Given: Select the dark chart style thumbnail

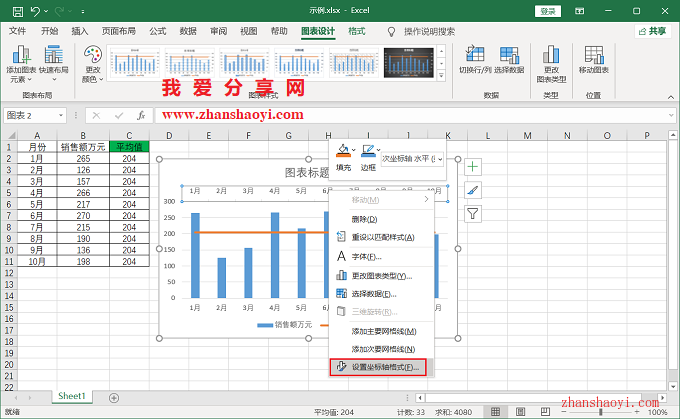Looking at the screenshot, I should coord(409,62).
